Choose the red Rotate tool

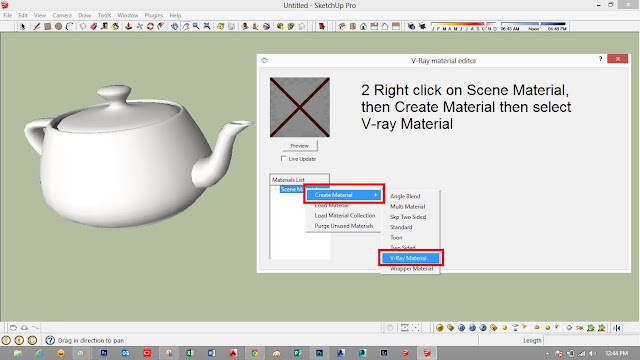click(x=150, y=27)
